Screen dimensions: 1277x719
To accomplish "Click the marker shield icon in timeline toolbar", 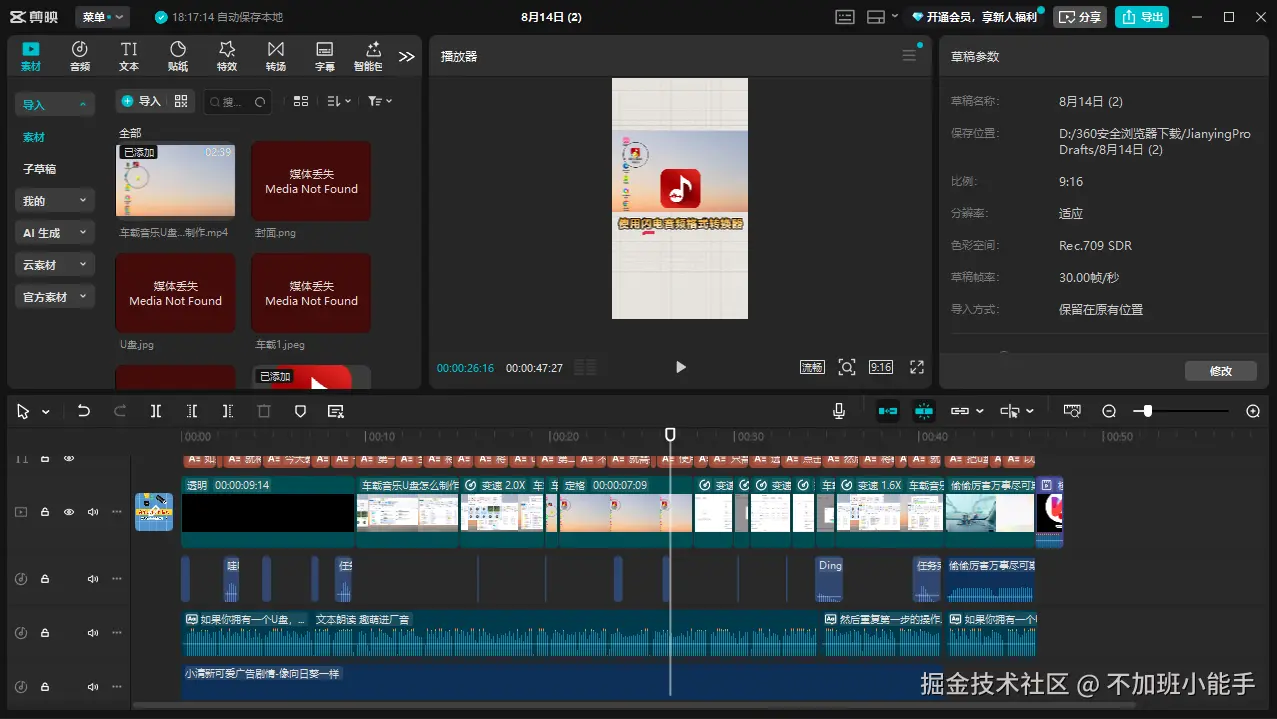I will point(300,411).
